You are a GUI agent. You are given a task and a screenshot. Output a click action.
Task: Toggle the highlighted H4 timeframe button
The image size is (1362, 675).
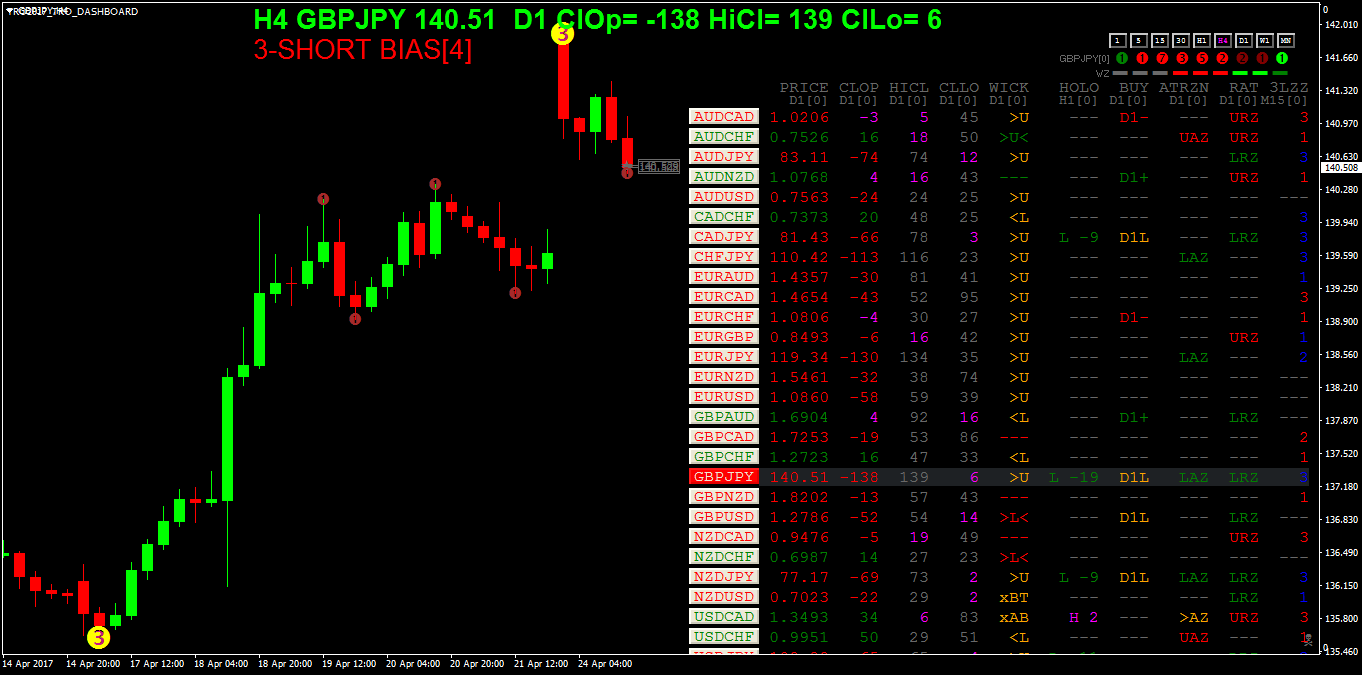click(x=1222, y=40)
